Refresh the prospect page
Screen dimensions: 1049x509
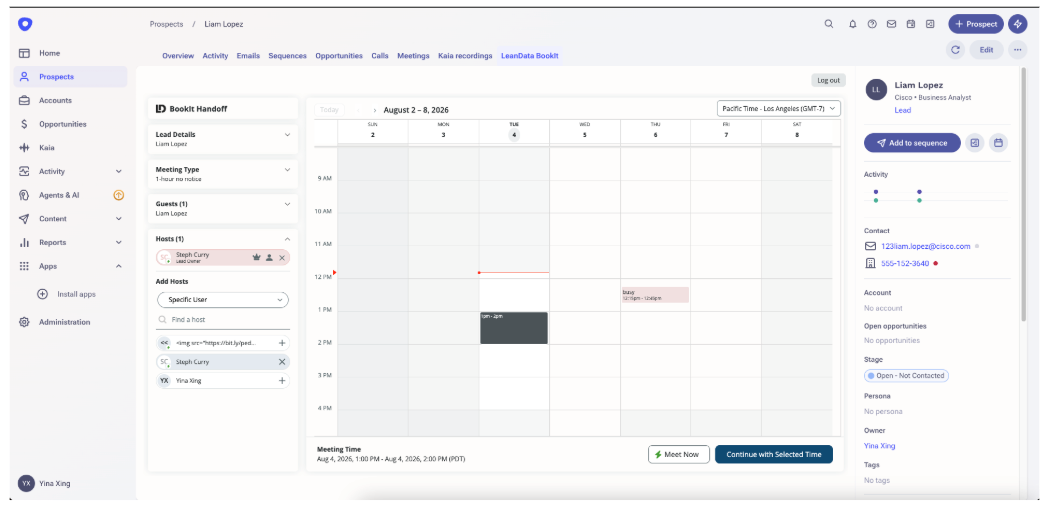[955, 49]
